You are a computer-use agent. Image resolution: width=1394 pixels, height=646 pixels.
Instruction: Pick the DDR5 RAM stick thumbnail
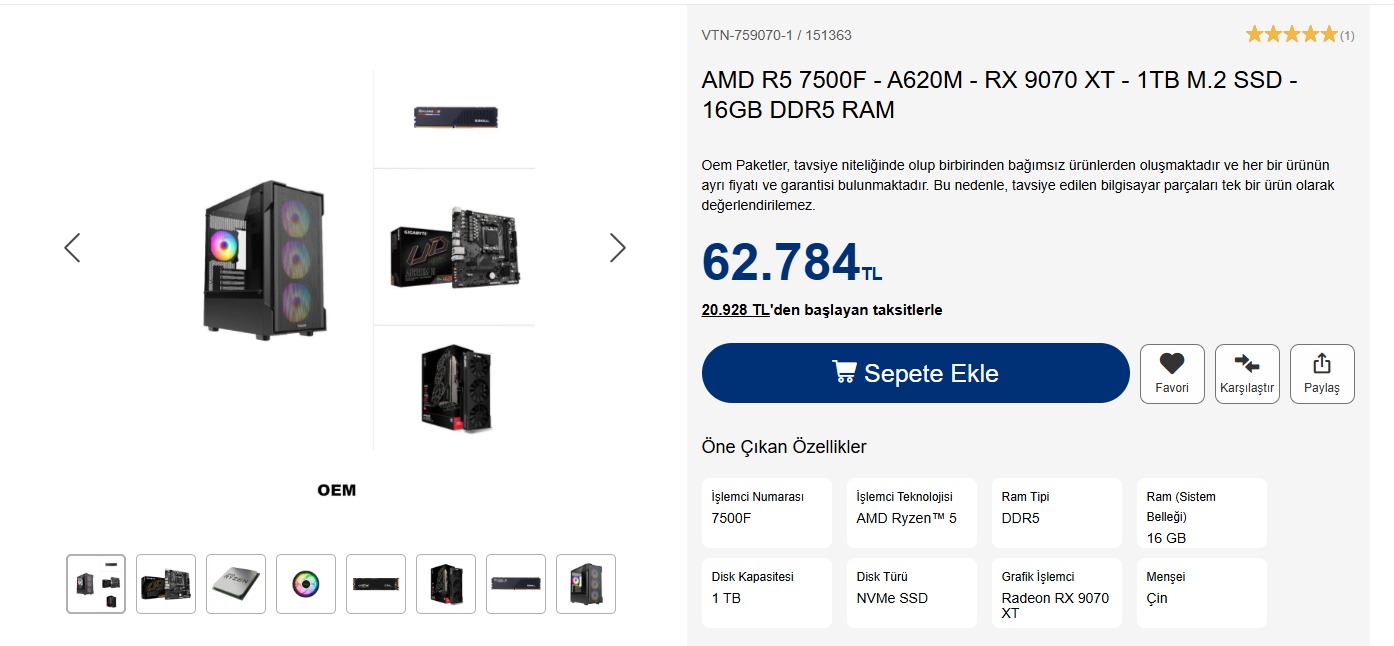[x=516, y=584]
